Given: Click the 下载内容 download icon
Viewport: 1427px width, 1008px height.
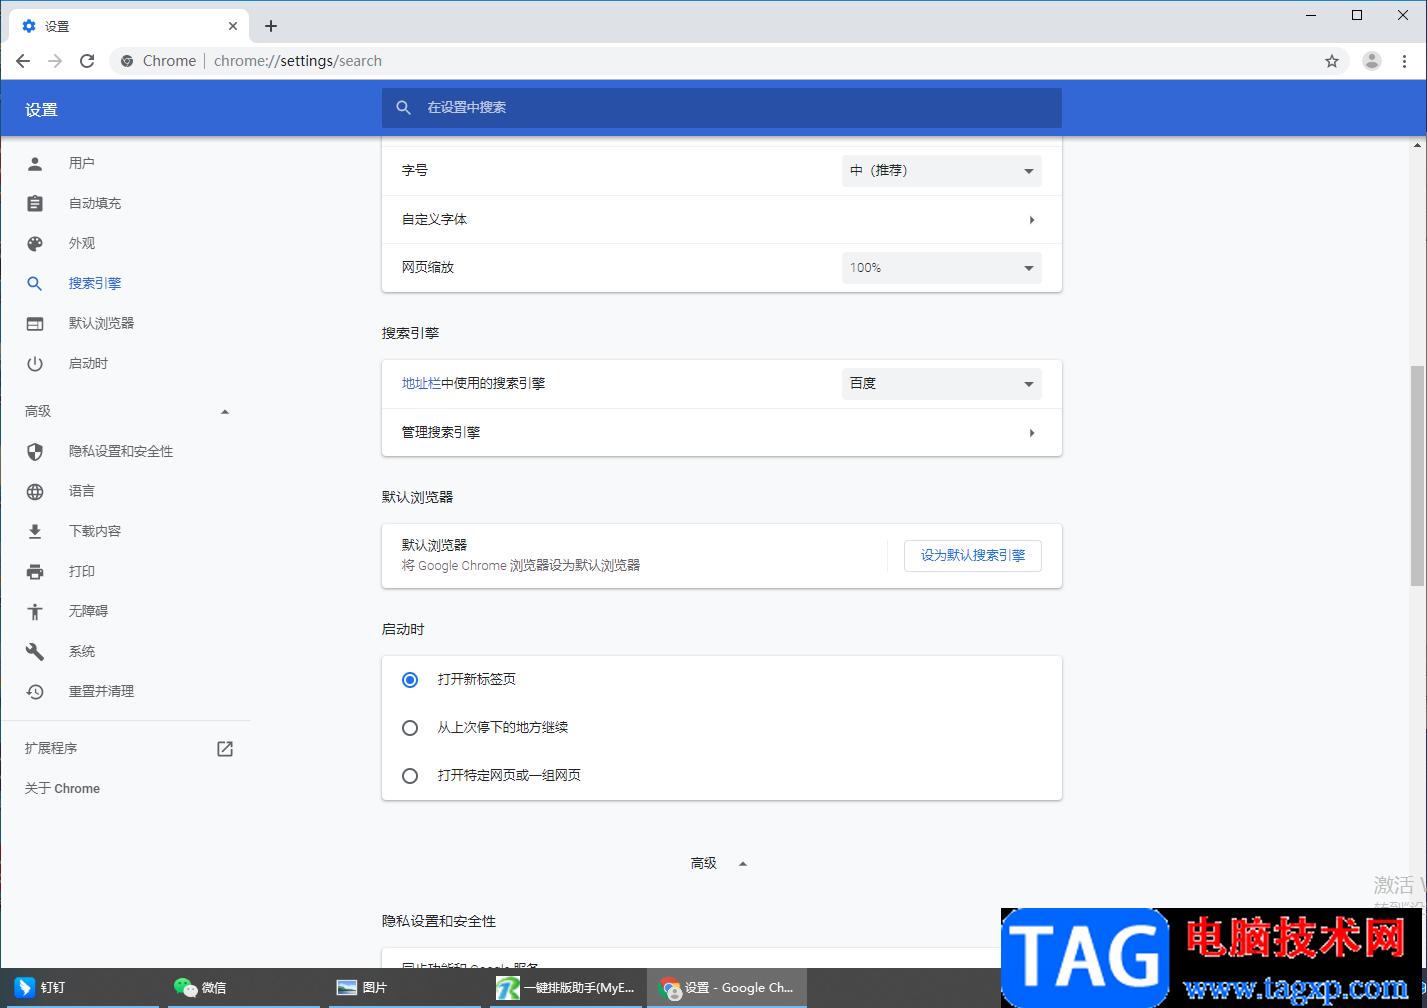Looking at the screenshot, I should 35,531.
